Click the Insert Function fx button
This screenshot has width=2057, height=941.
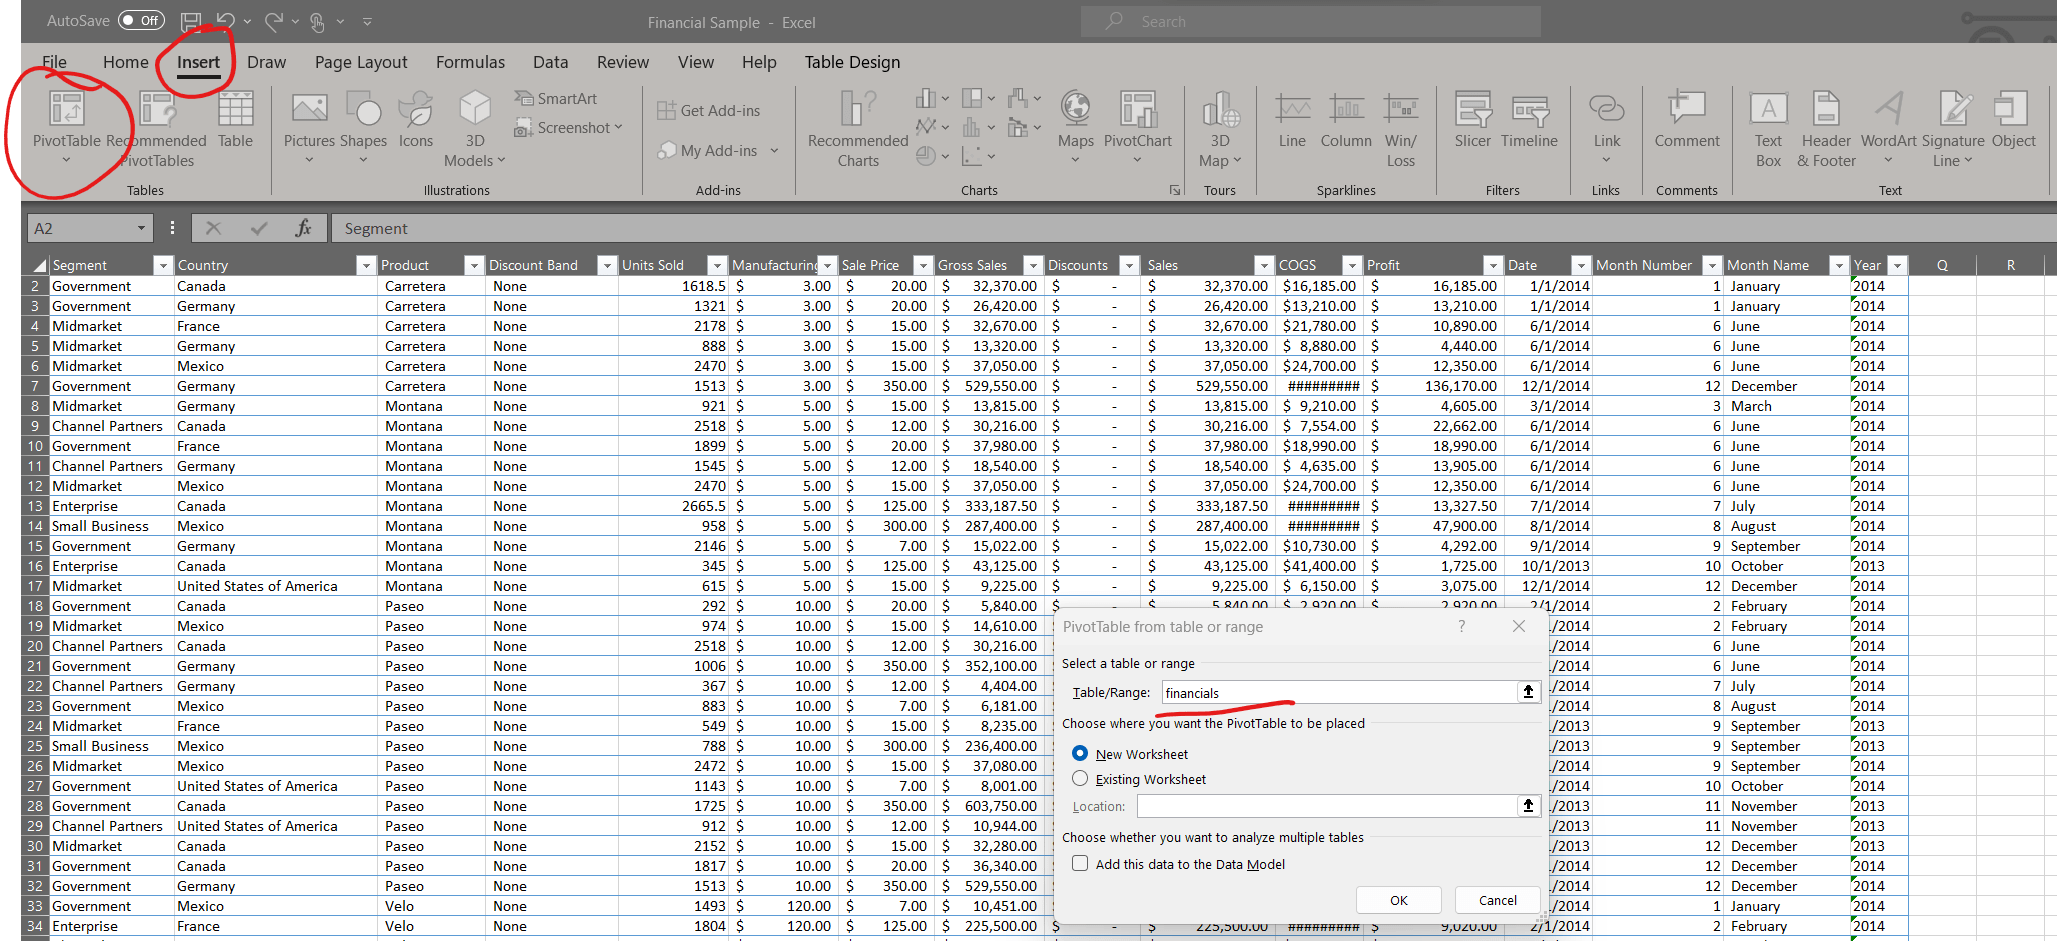tap(303, 229)
